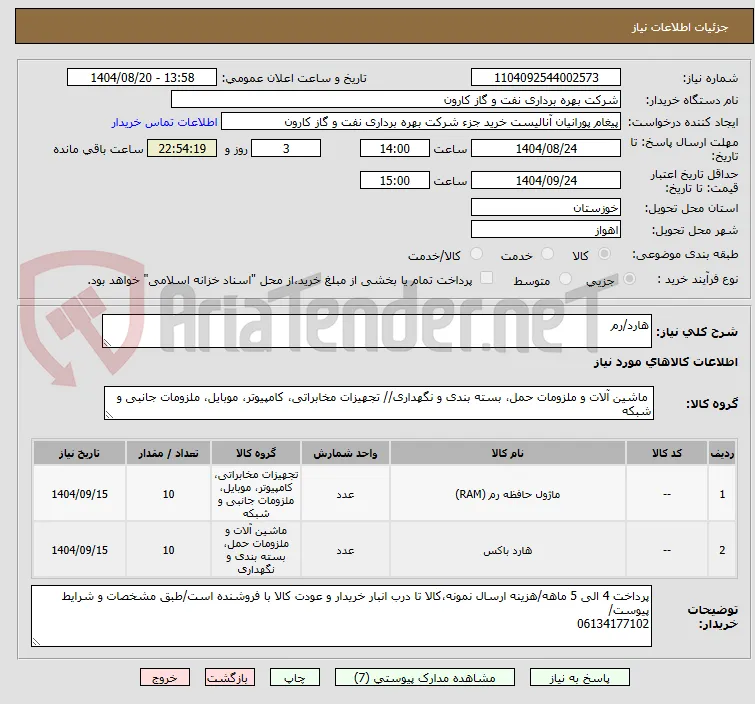Click the resize handle of توضیحات خریدار box
The width and height of the screenshot is (755, 704).
(x=37, y=641)
